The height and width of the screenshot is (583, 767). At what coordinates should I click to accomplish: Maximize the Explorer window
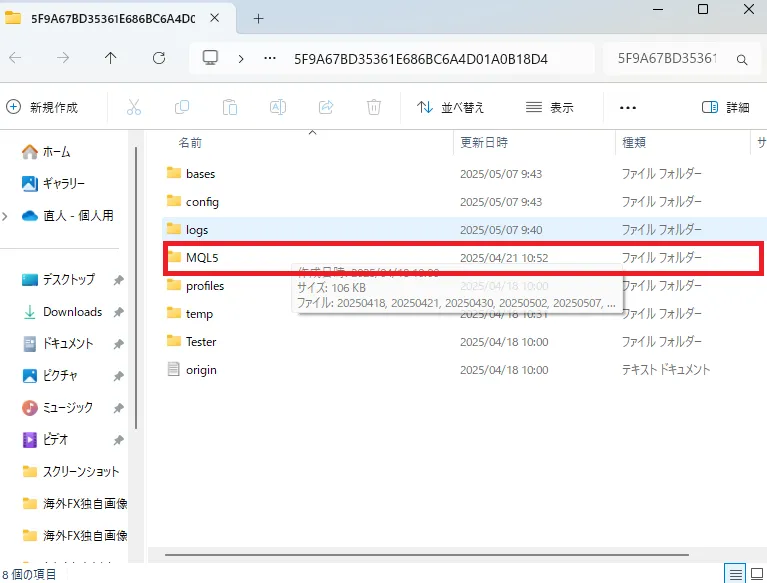click(x=703, y=9)
